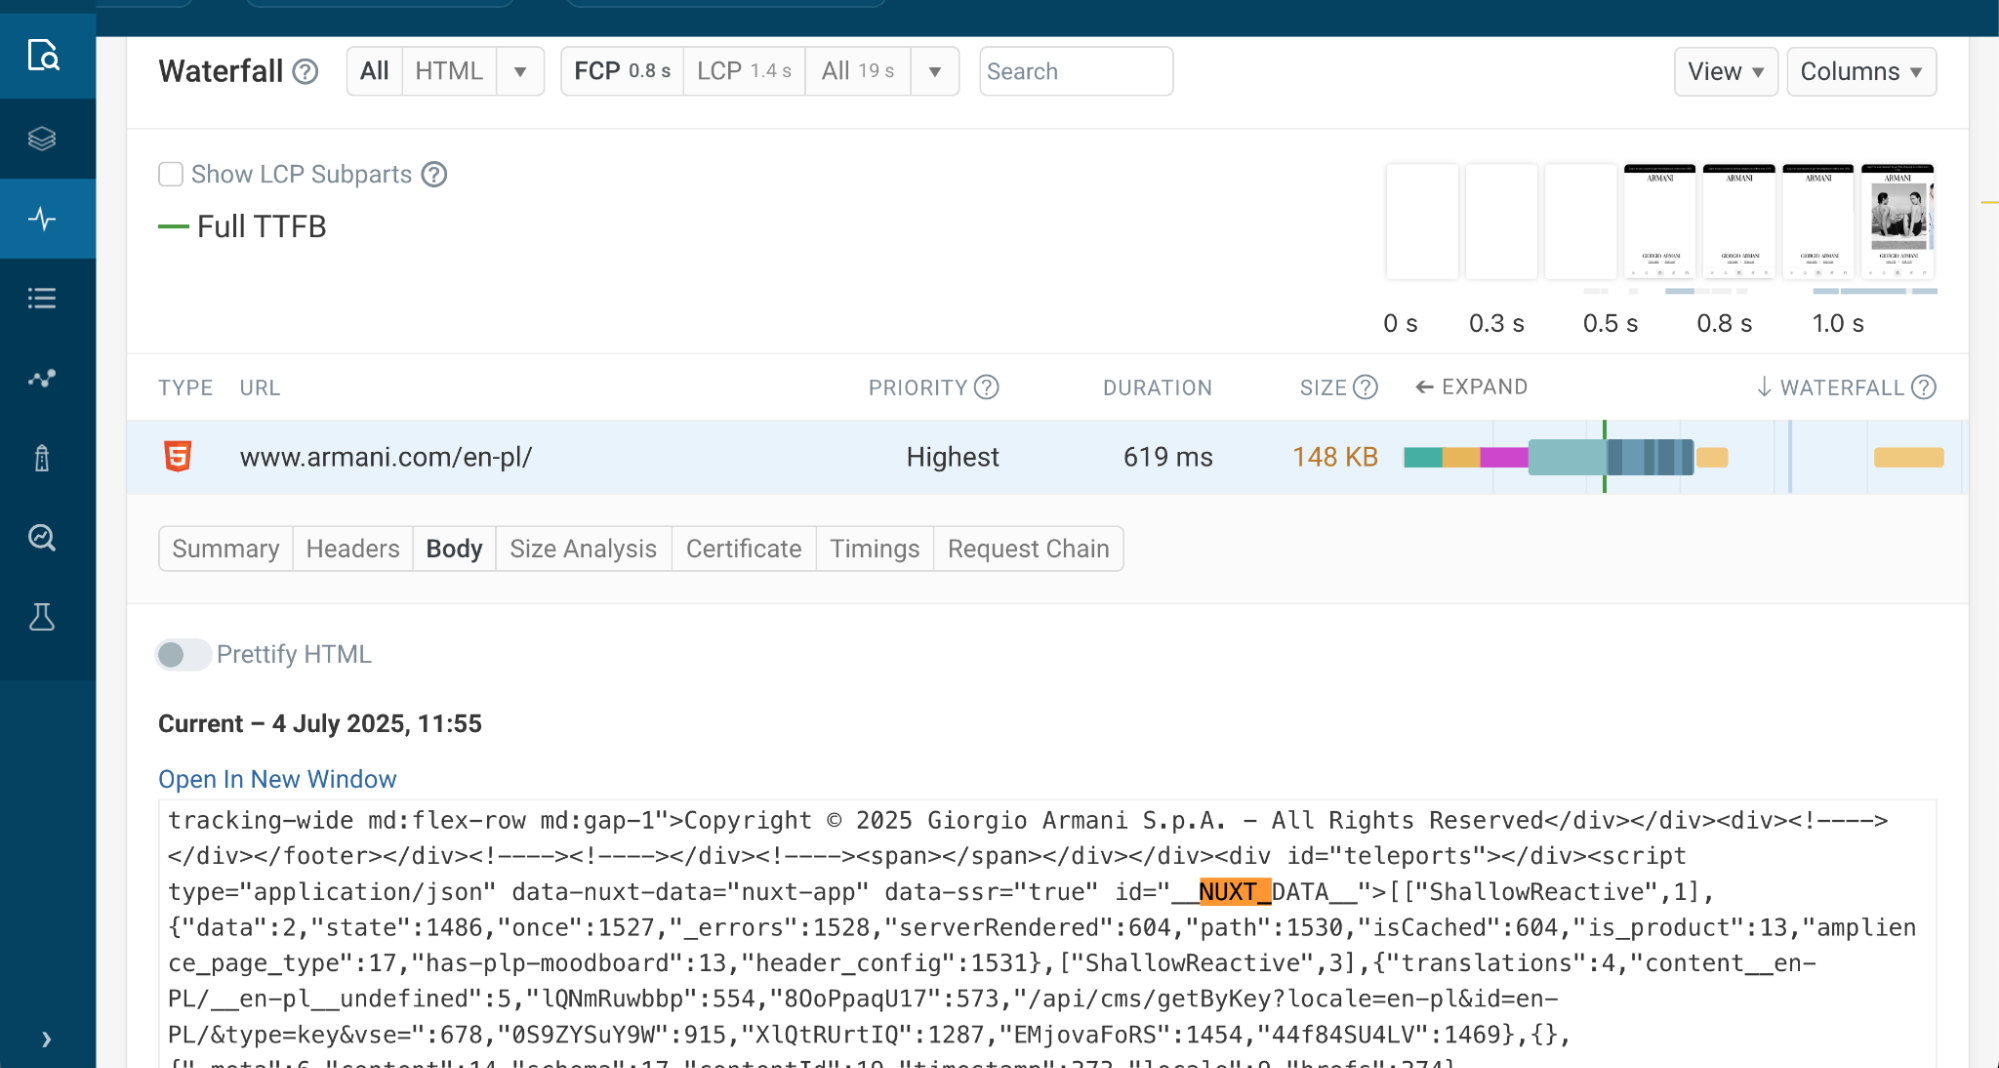Click the Expand column arrow header
Screen dimensions: 1999x1068
pyautogui.click(x=1471, y=387)
